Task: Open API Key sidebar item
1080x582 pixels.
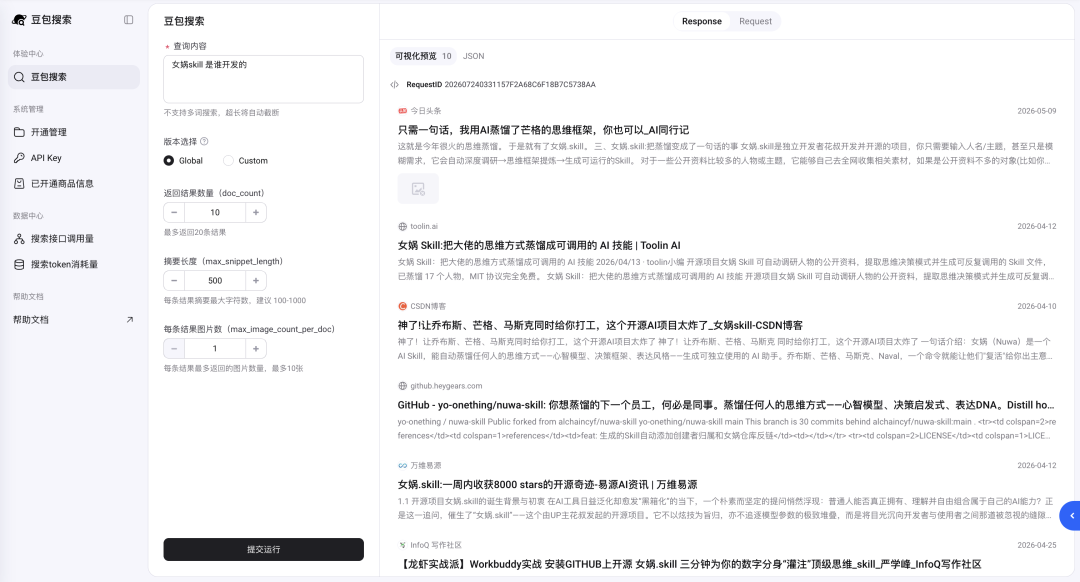Action: point(74,158)
